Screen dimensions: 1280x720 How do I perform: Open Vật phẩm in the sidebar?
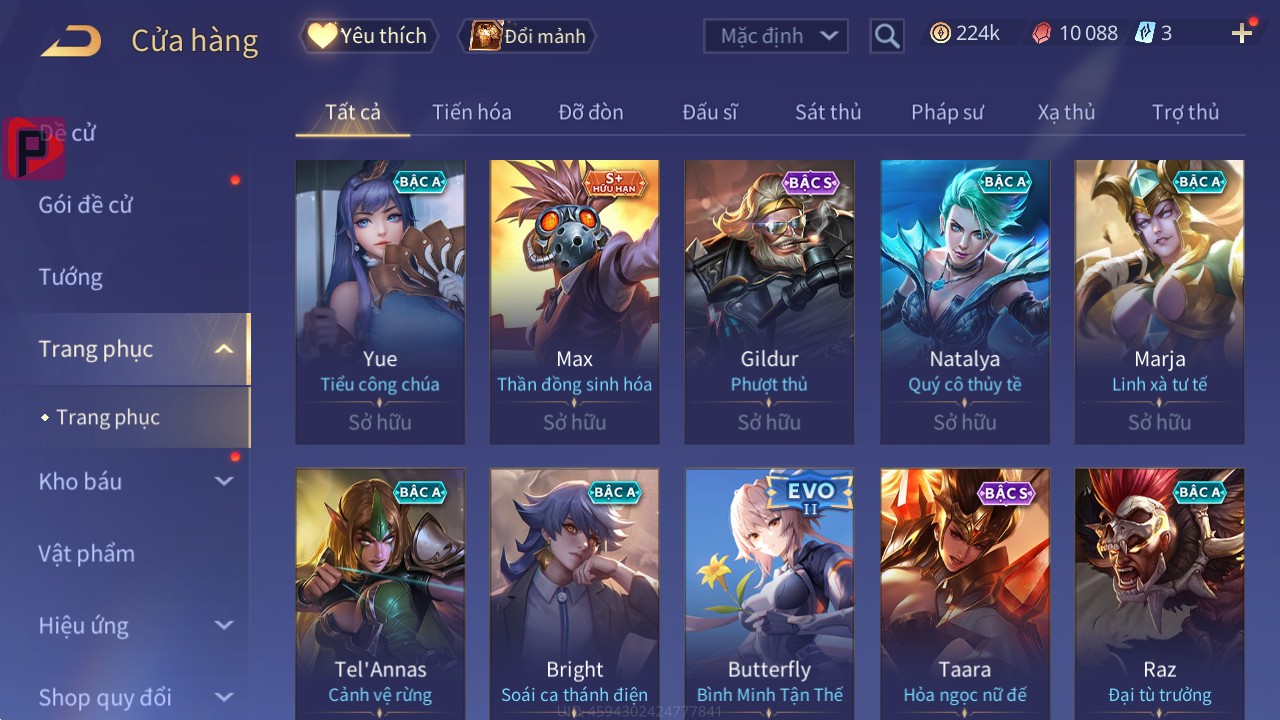86,553
